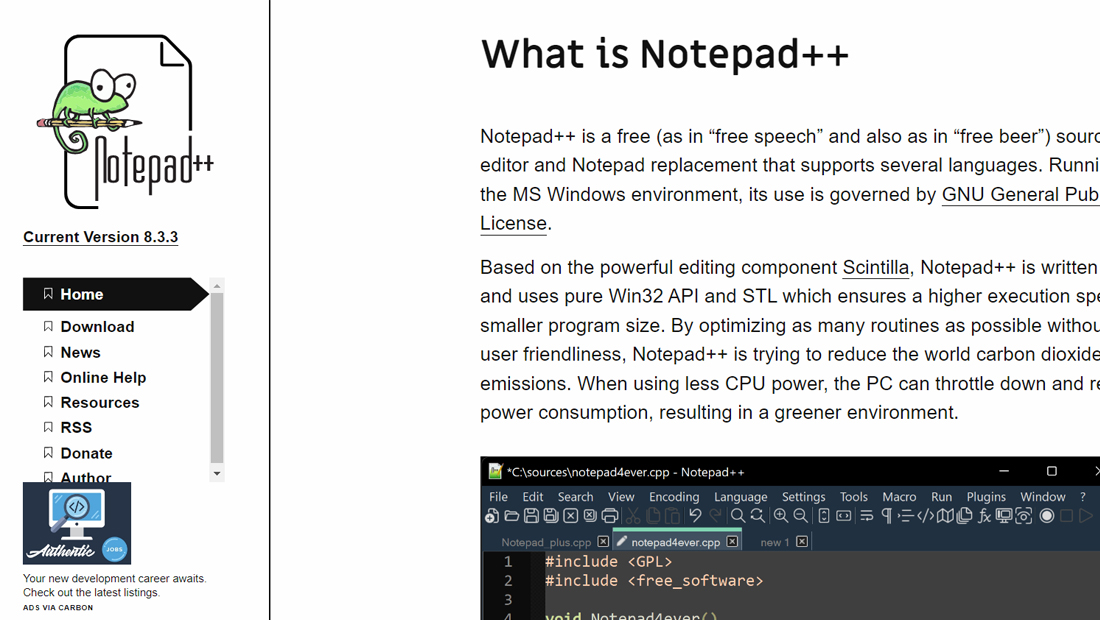Image resolution: width=1100 pixels, height=620 pixels.
Task: Open the Settings menu
Action: tap(803, 497)
